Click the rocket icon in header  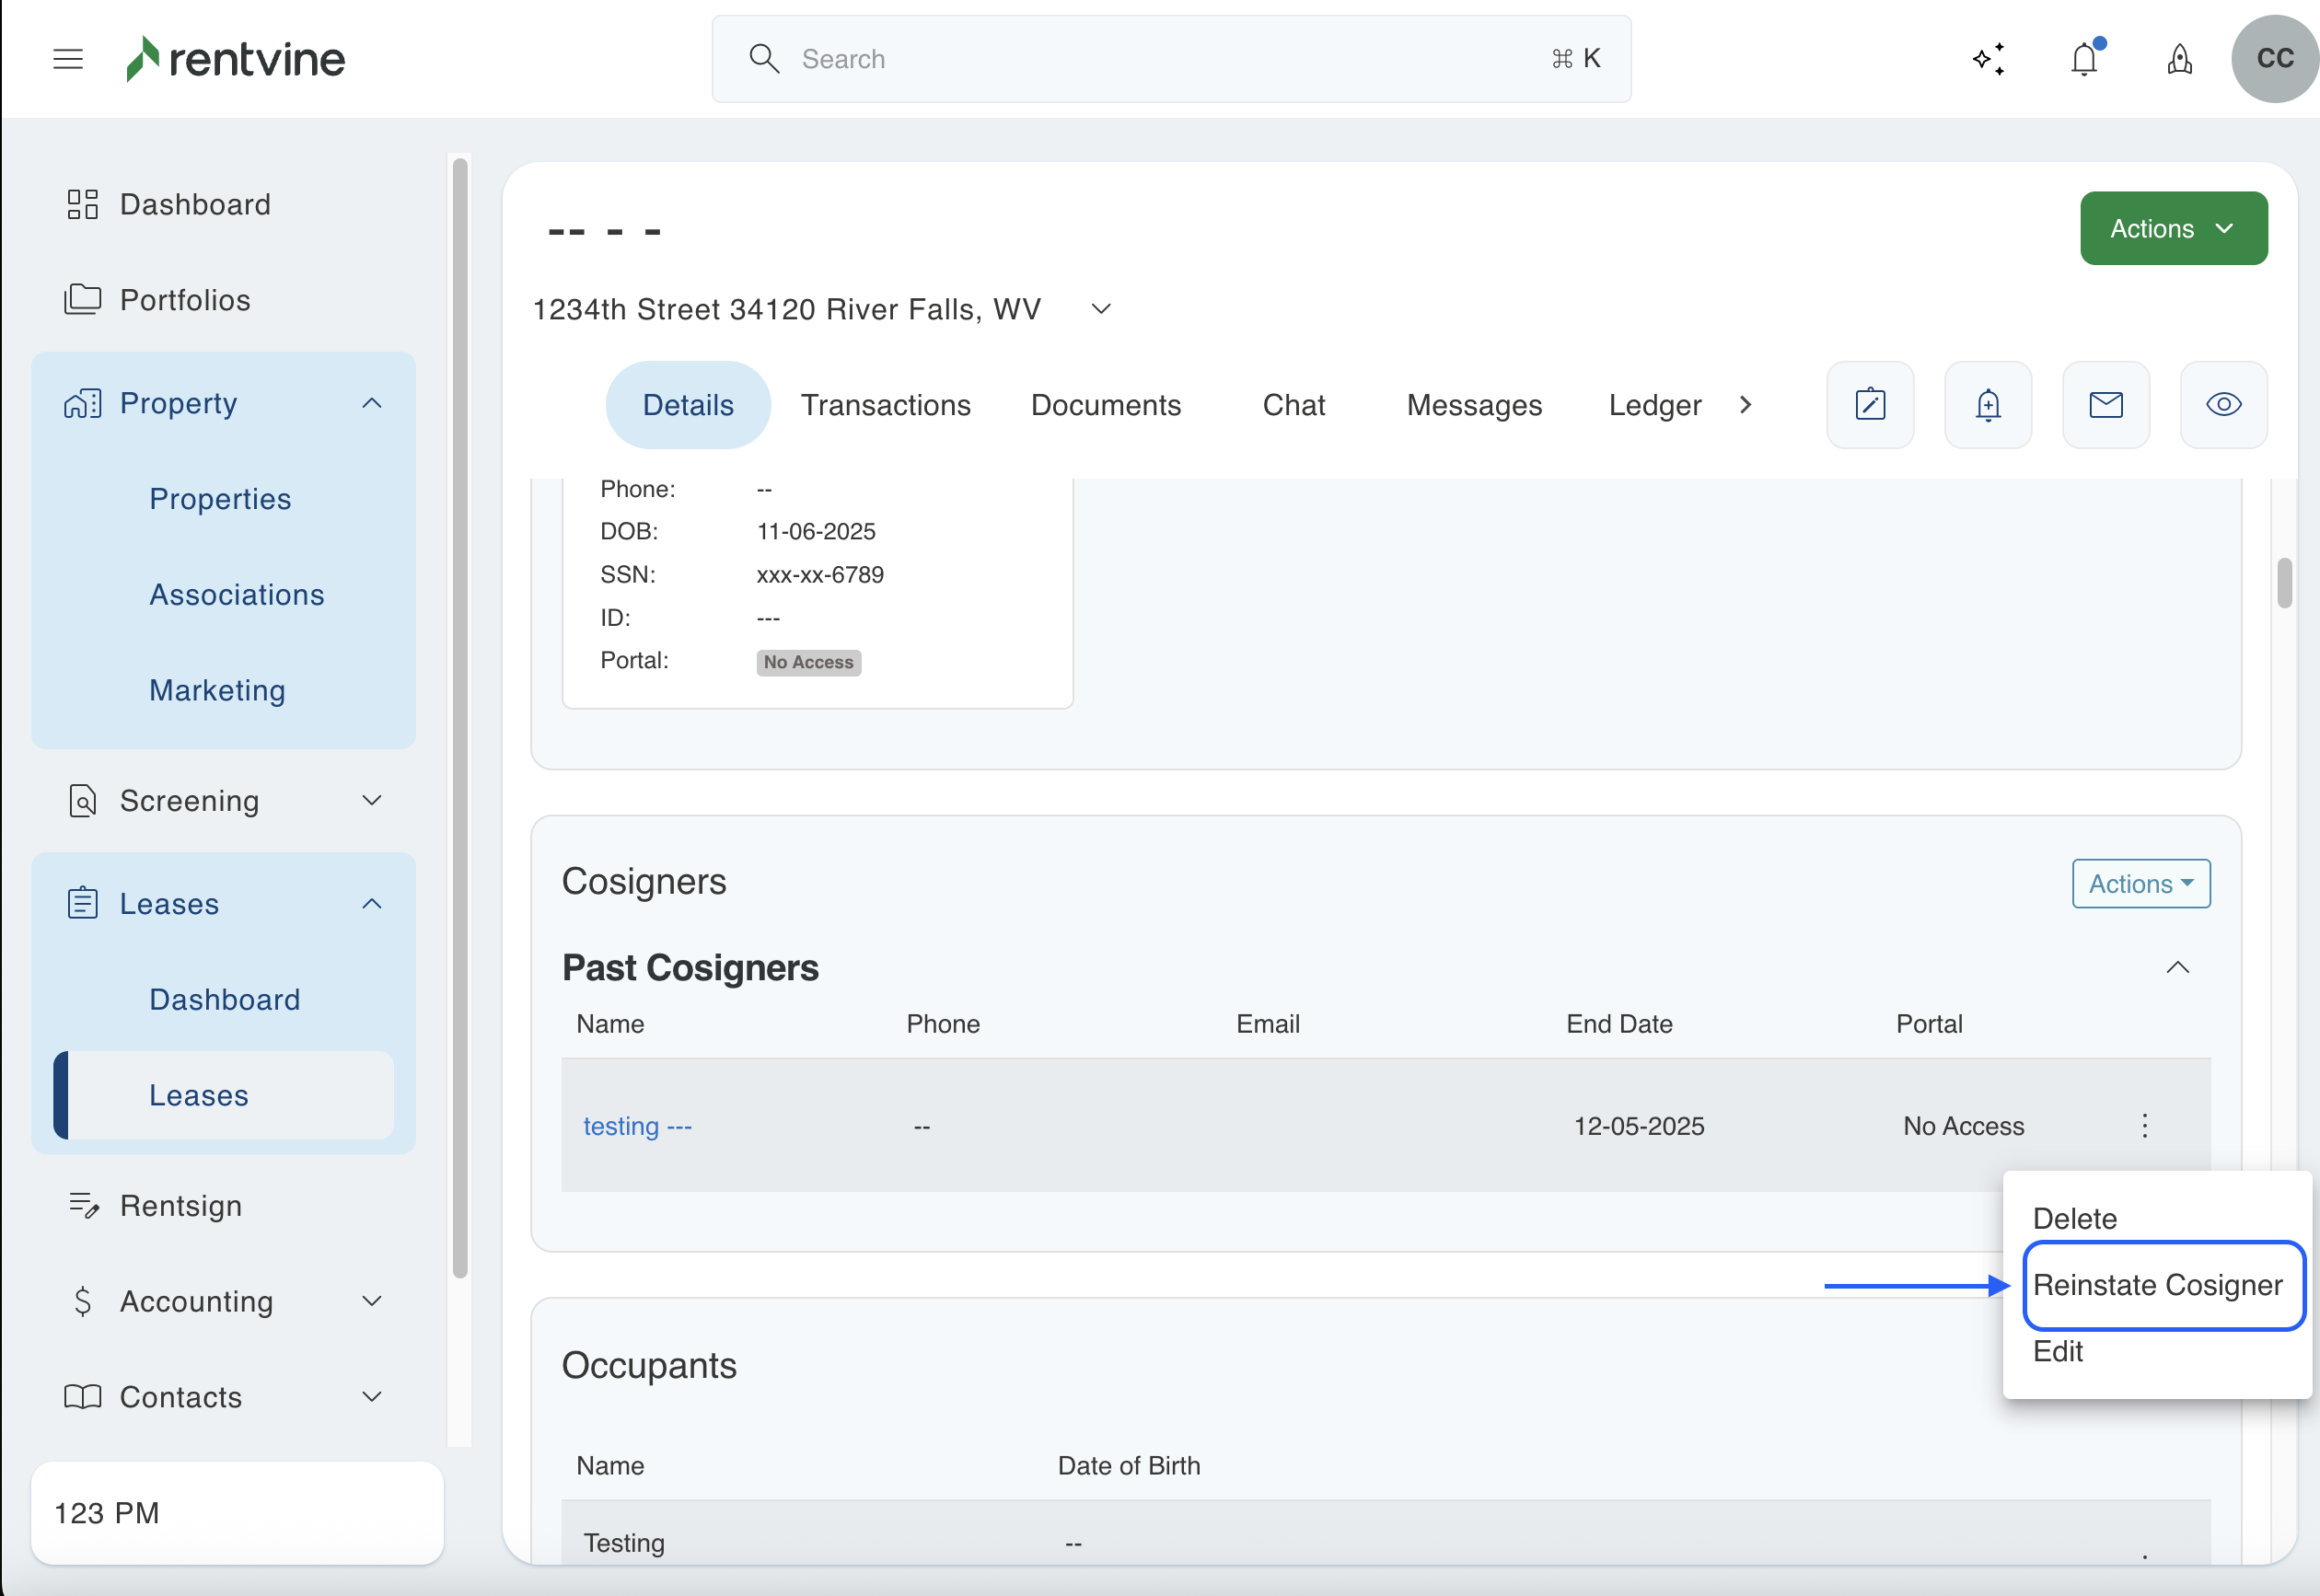click(x=2180, y=59)
